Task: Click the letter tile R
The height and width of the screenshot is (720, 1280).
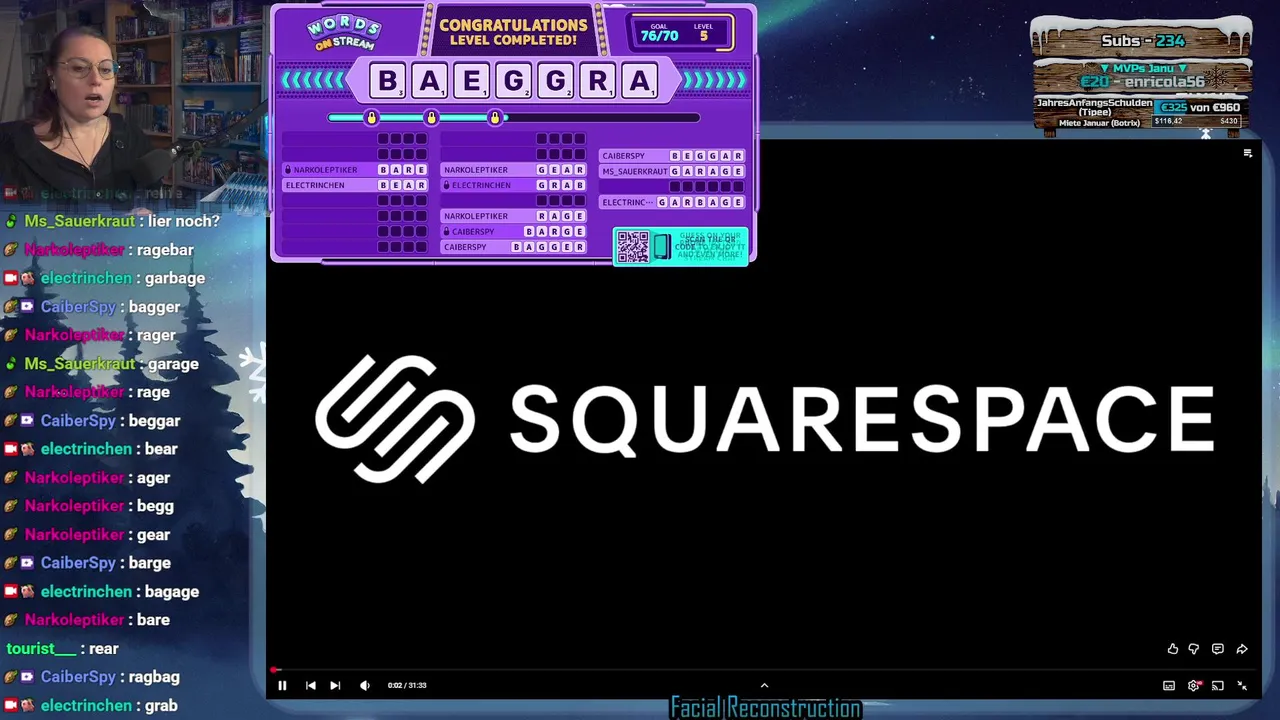Action: [x=597, y=80]
